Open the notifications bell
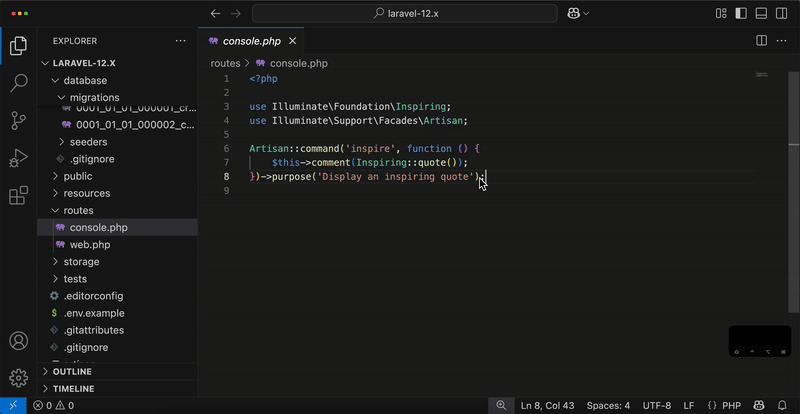This screenshot has width=800, height=414. point(782,406)
